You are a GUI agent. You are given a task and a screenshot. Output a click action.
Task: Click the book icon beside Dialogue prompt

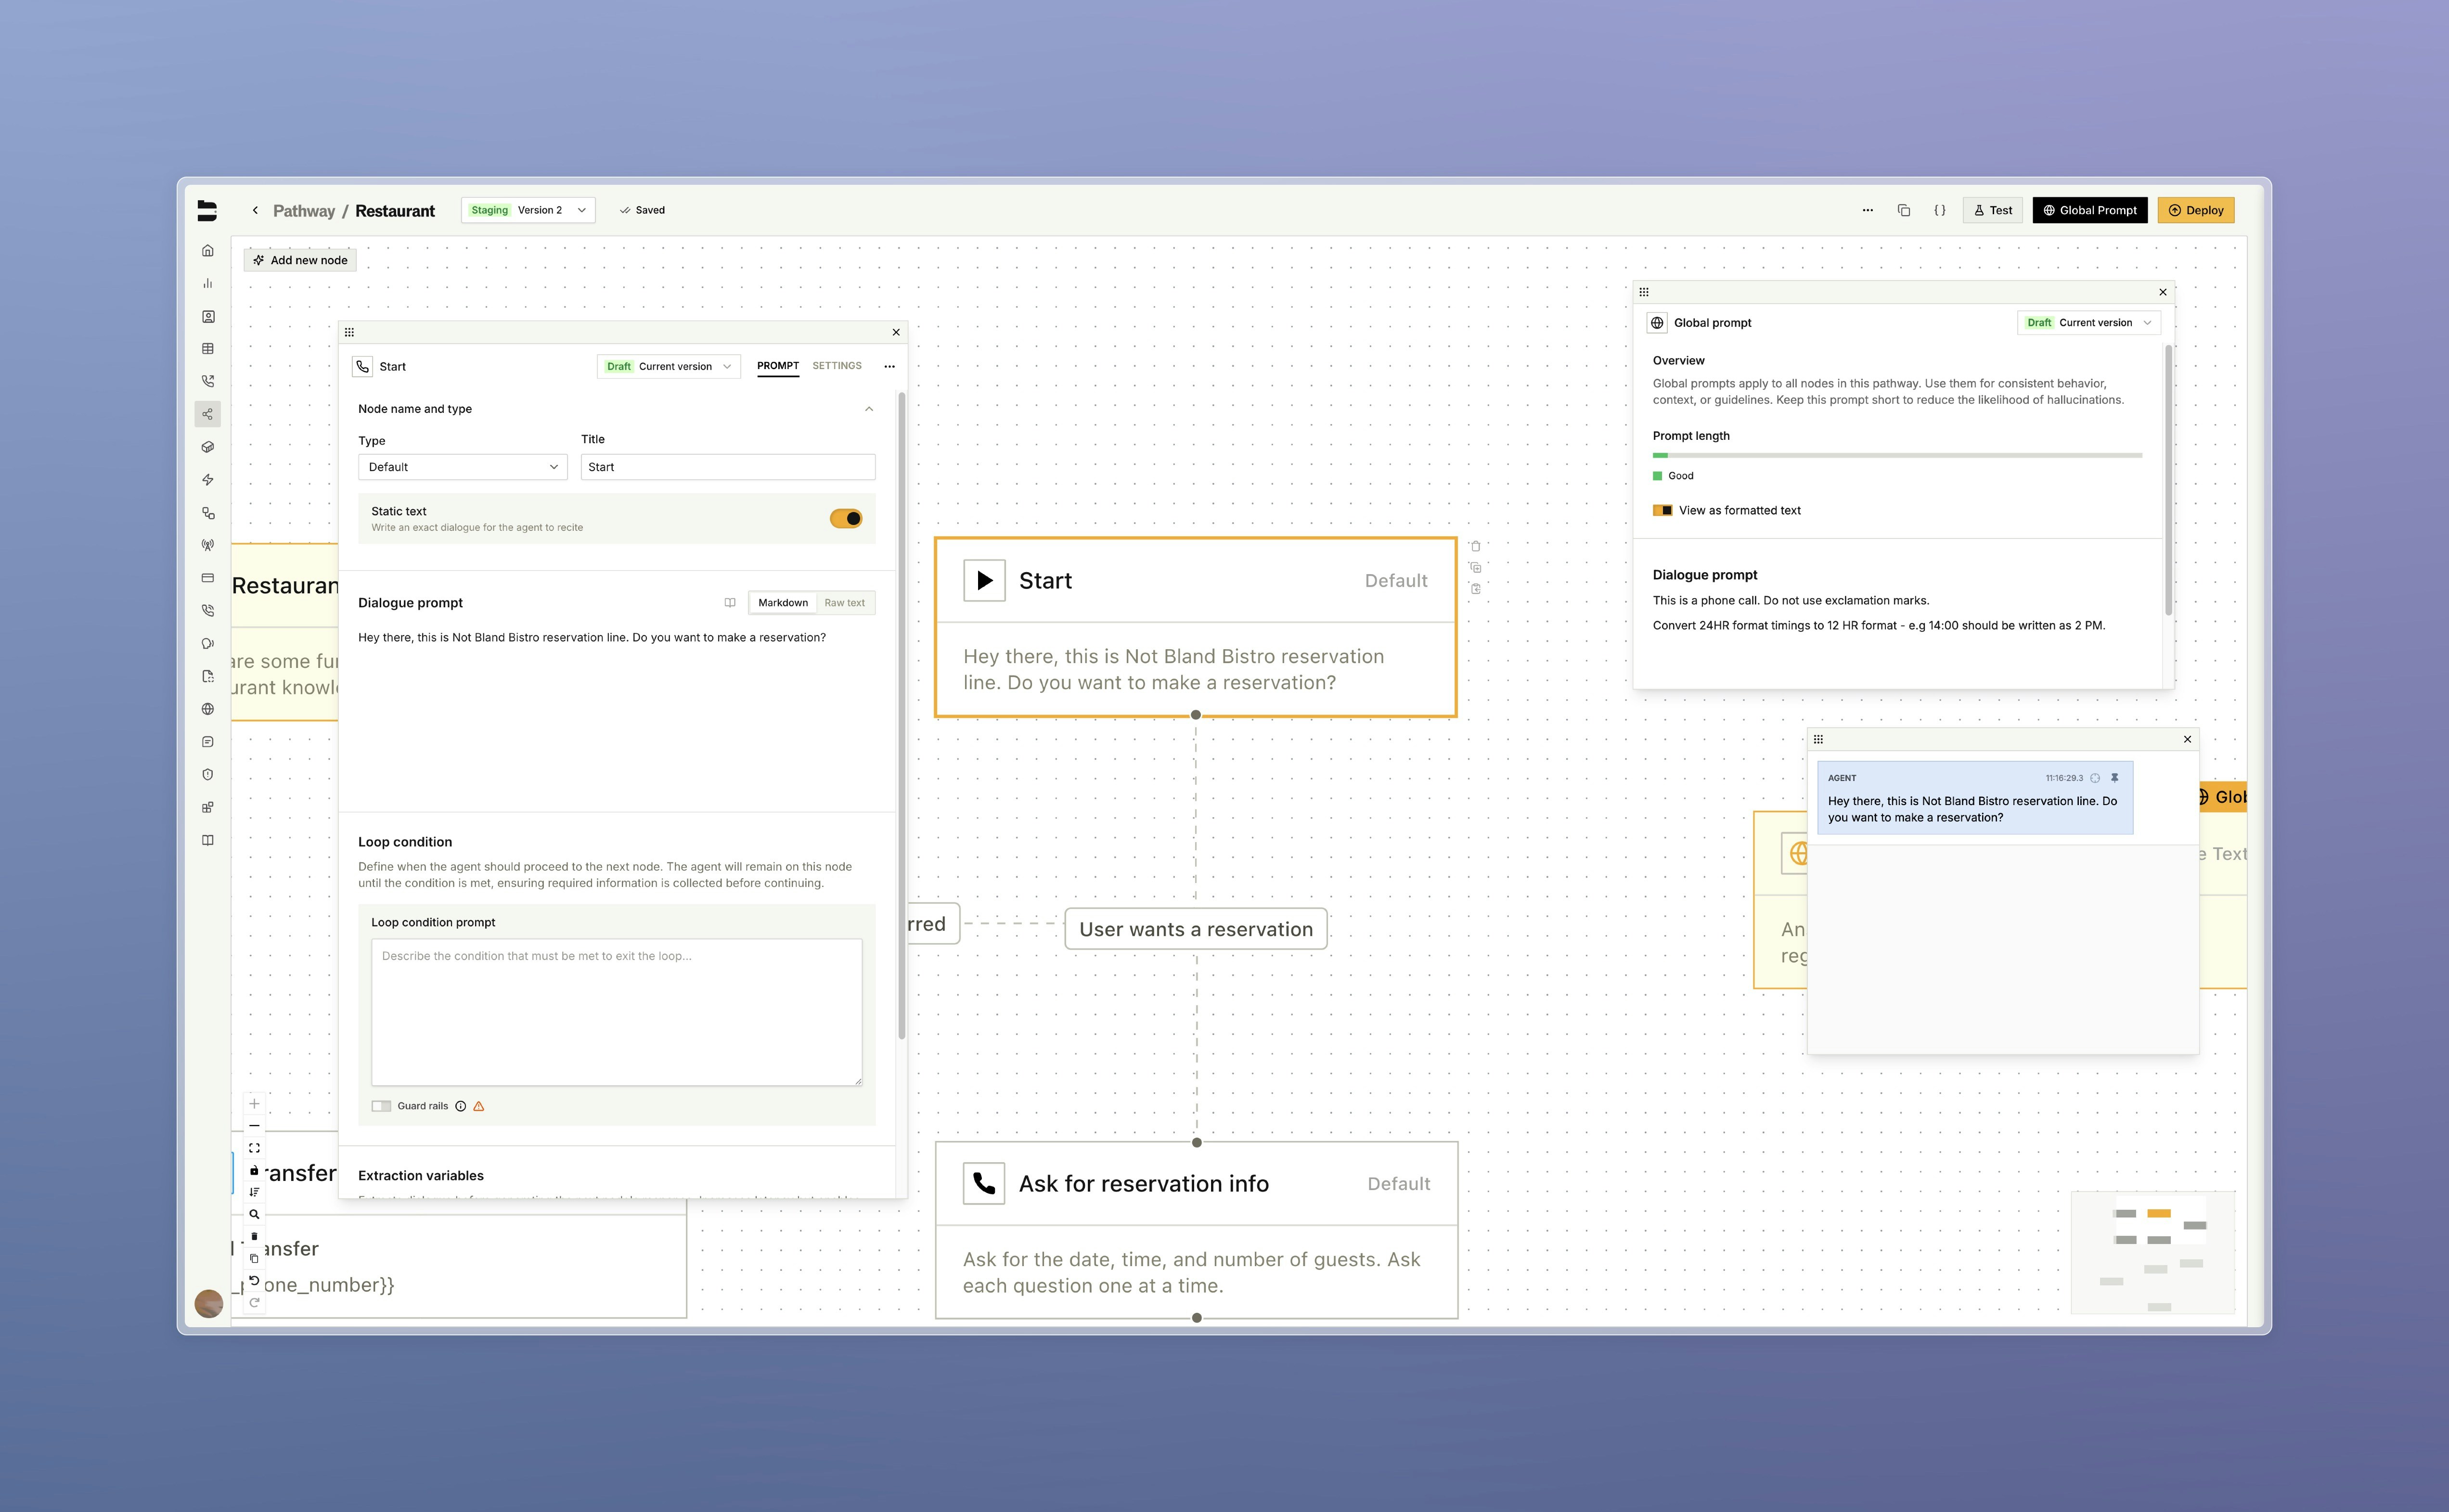pos(730,603)
